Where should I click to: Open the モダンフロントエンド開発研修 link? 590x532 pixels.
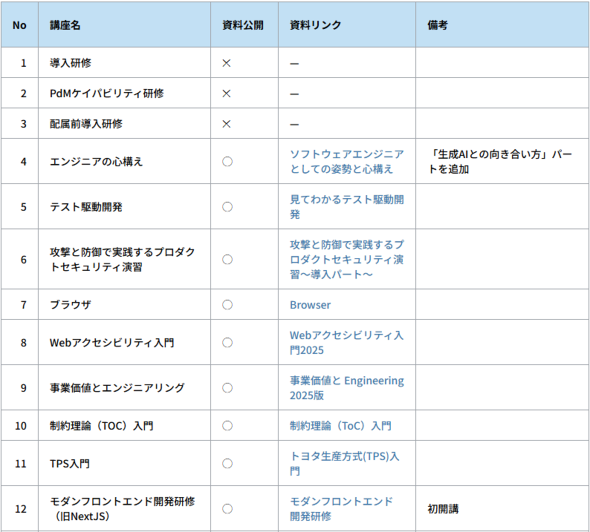[341, 509]
